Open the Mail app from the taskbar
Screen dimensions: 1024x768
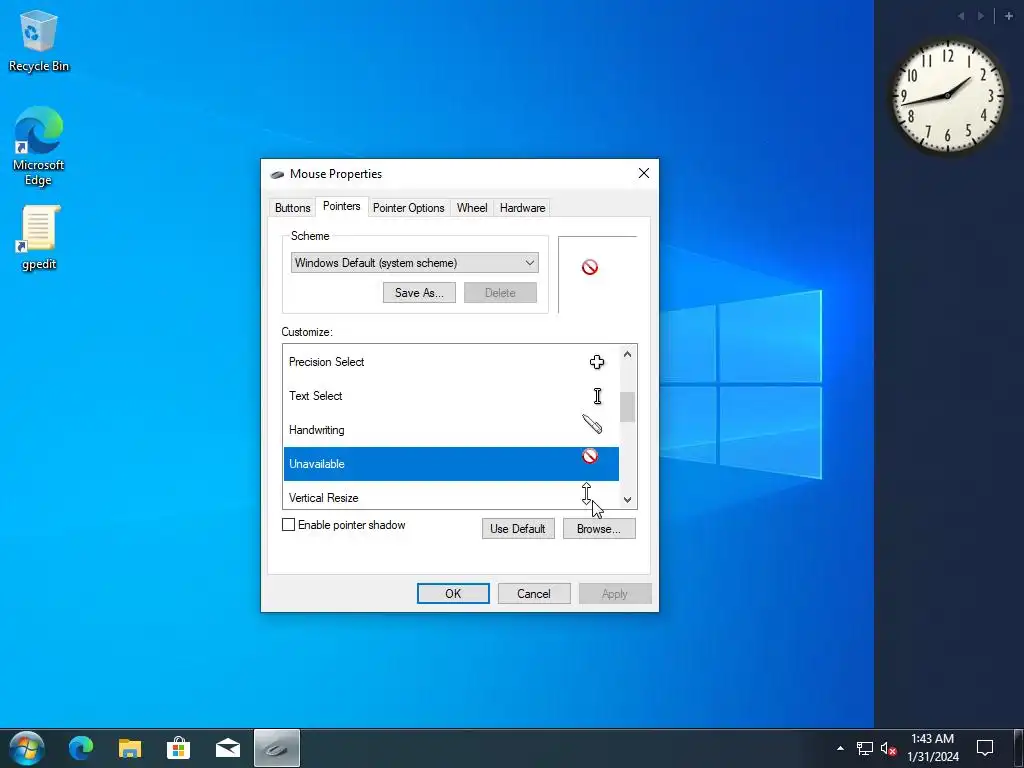[227, 748]
